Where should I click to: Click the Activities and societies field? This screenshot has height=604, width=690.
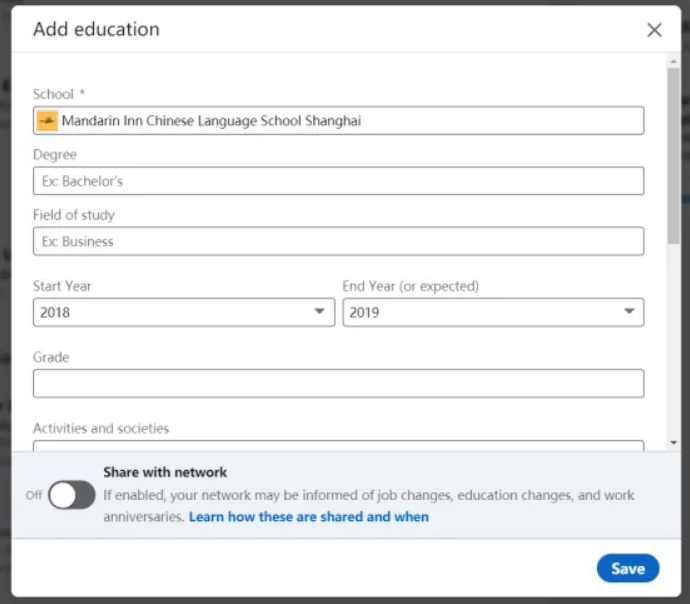pos(338,445)
